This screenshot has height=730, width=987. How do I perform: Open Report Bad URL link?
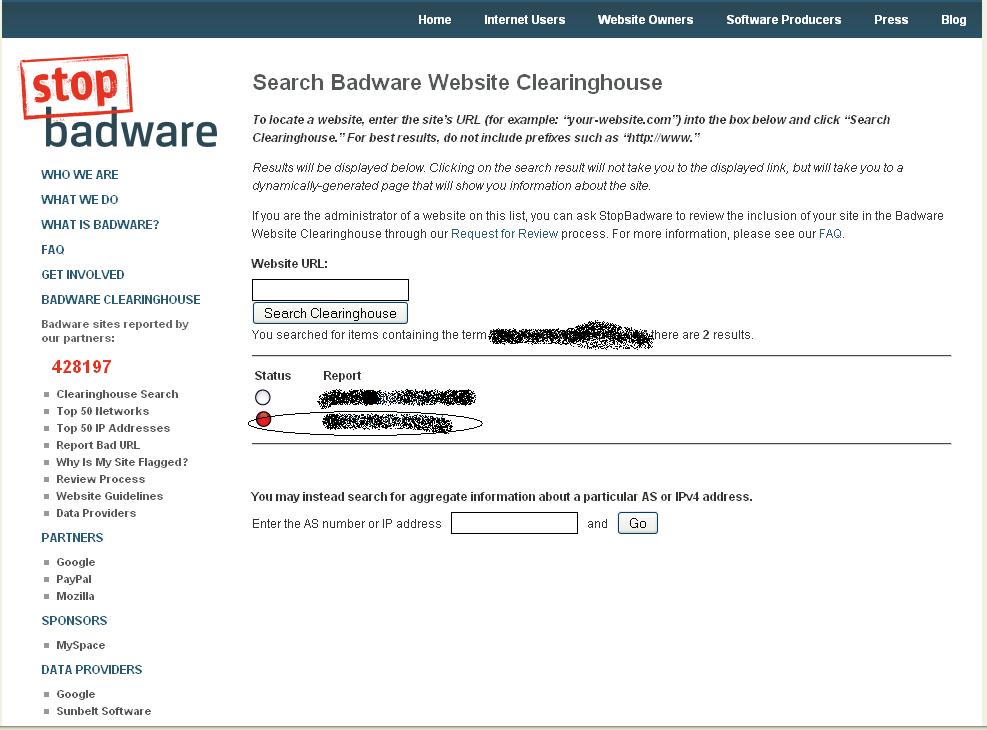pyautogui.click(x=98, y=445)
